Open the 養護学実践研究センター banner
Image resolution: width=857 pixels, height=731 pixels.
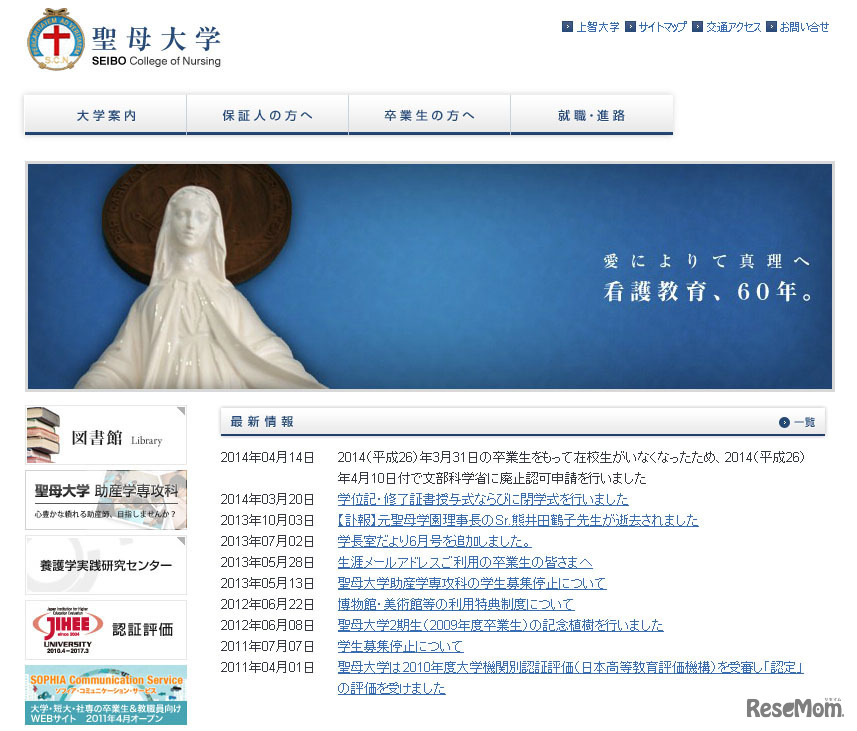click(106, 565)
